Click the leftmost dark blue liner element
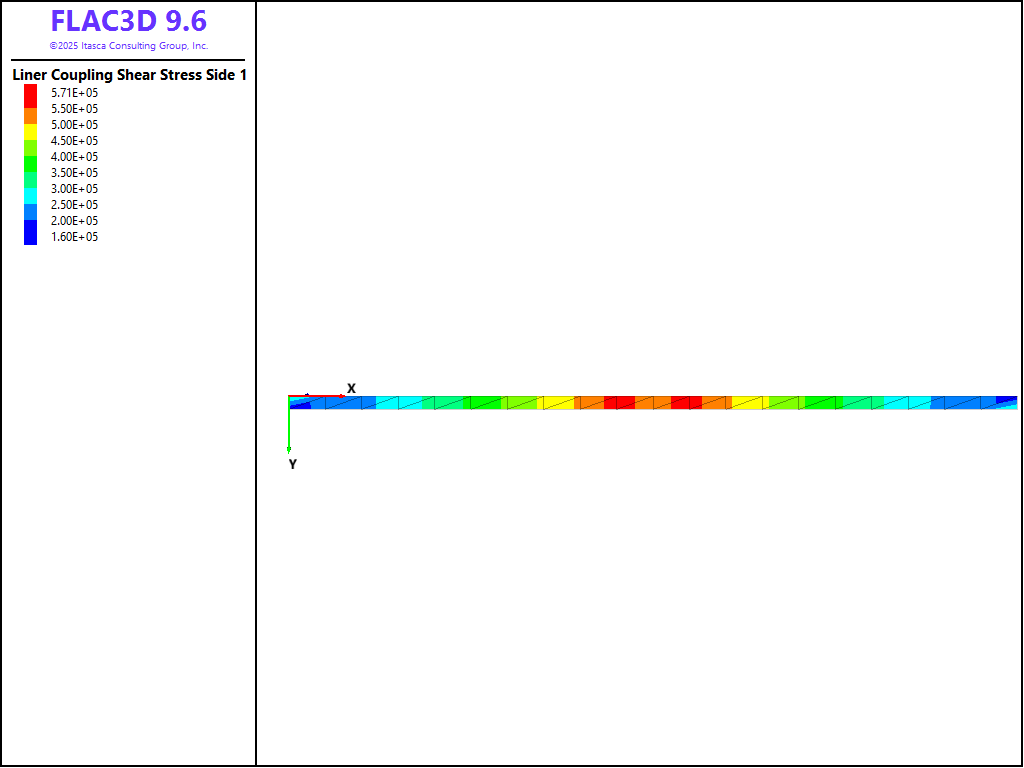 pos(300,404)
